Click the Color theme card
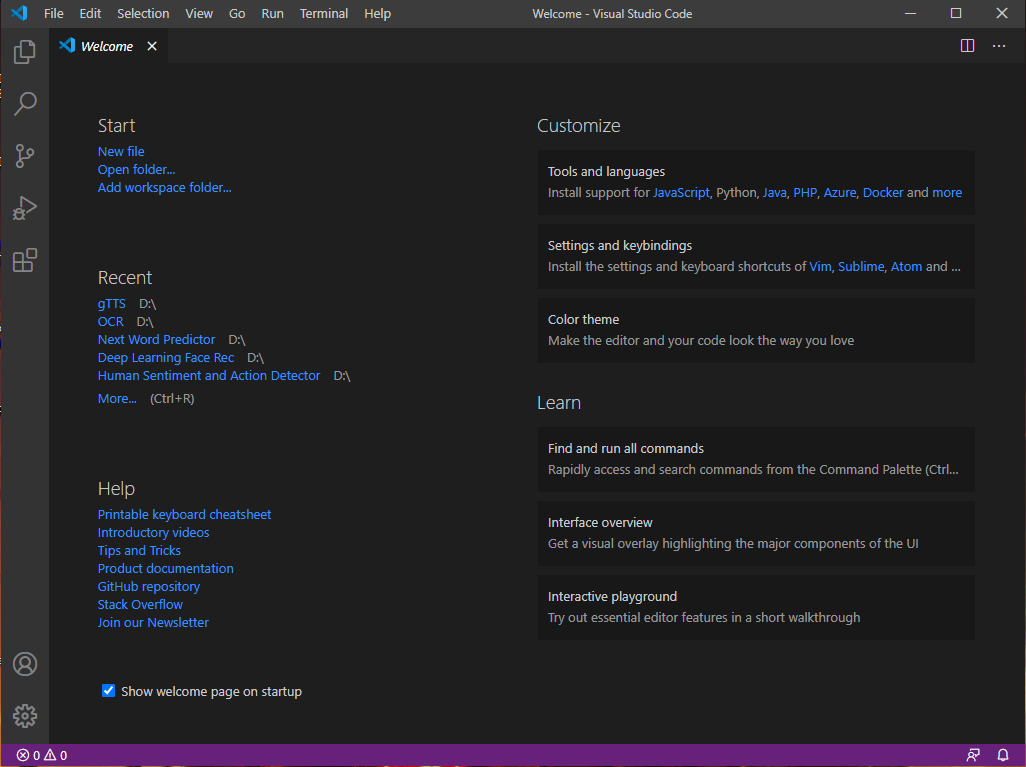 point(756,330)
